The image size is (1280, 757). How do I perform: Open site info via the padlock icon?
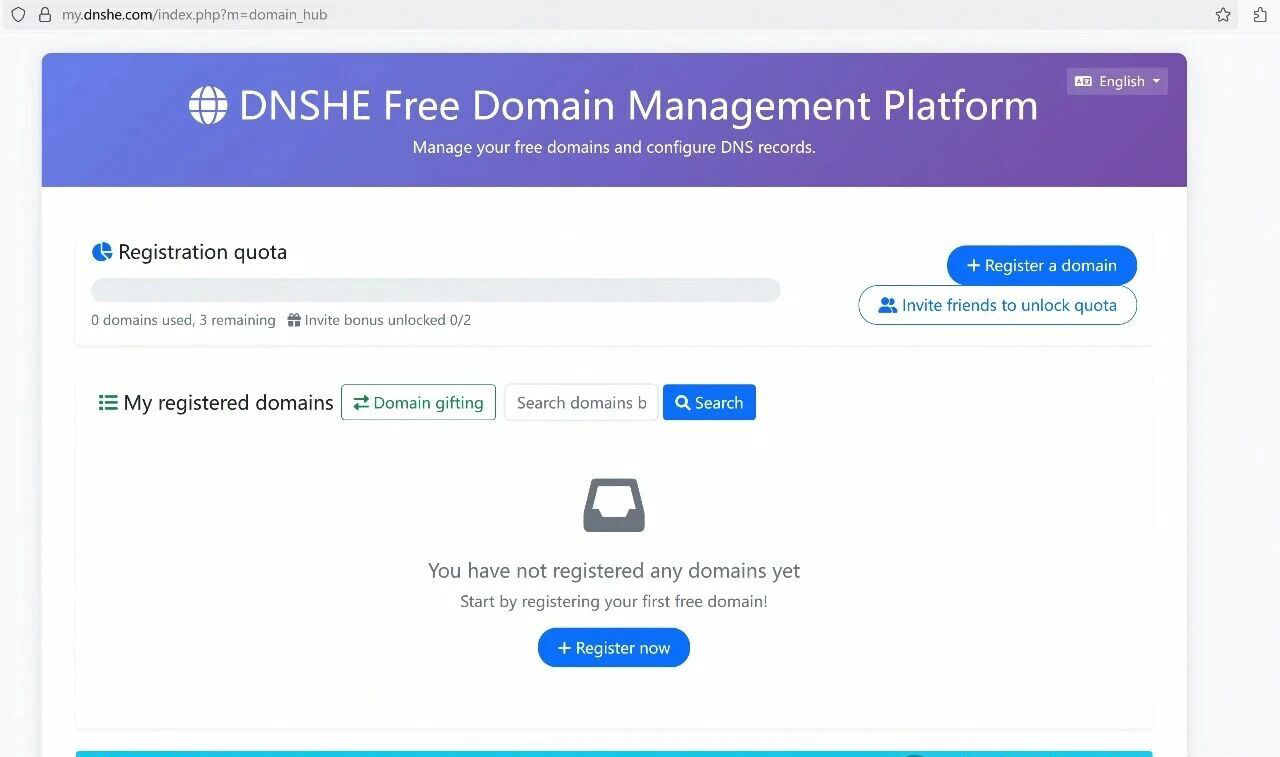pos(44,15)
